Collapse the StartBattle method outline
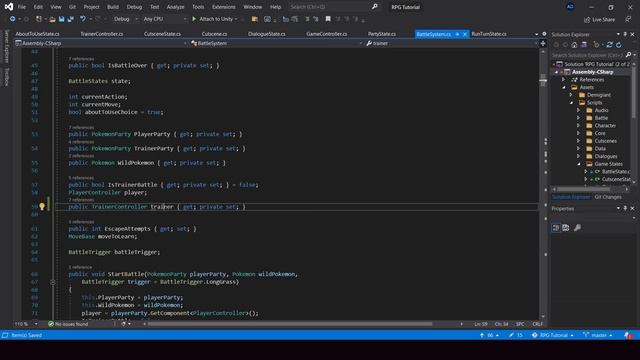Viewport: 640px width, 360px height. 53,282
